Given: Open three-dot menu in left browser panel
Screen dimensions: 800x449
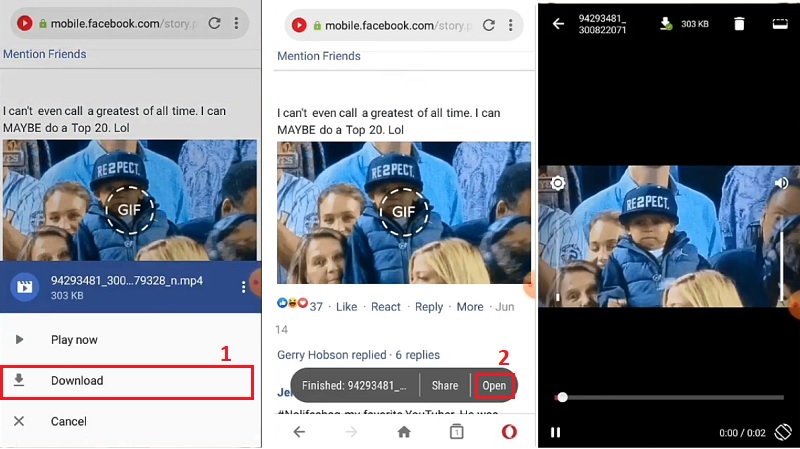Looking at the screenshot, I should click(236, 23).
